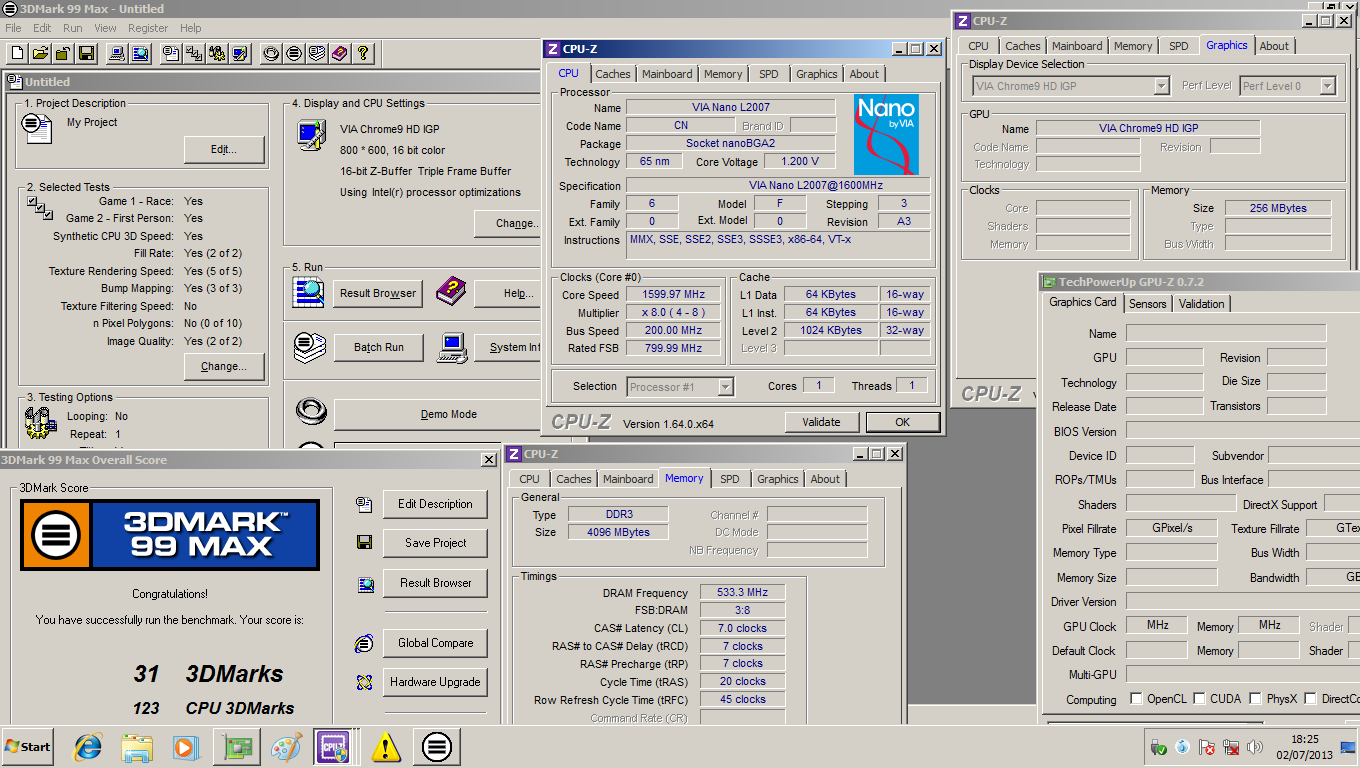This screenshot has width=1360, height=768.
Task: Open the File menu in 3DMark
Action: (13, 28)
